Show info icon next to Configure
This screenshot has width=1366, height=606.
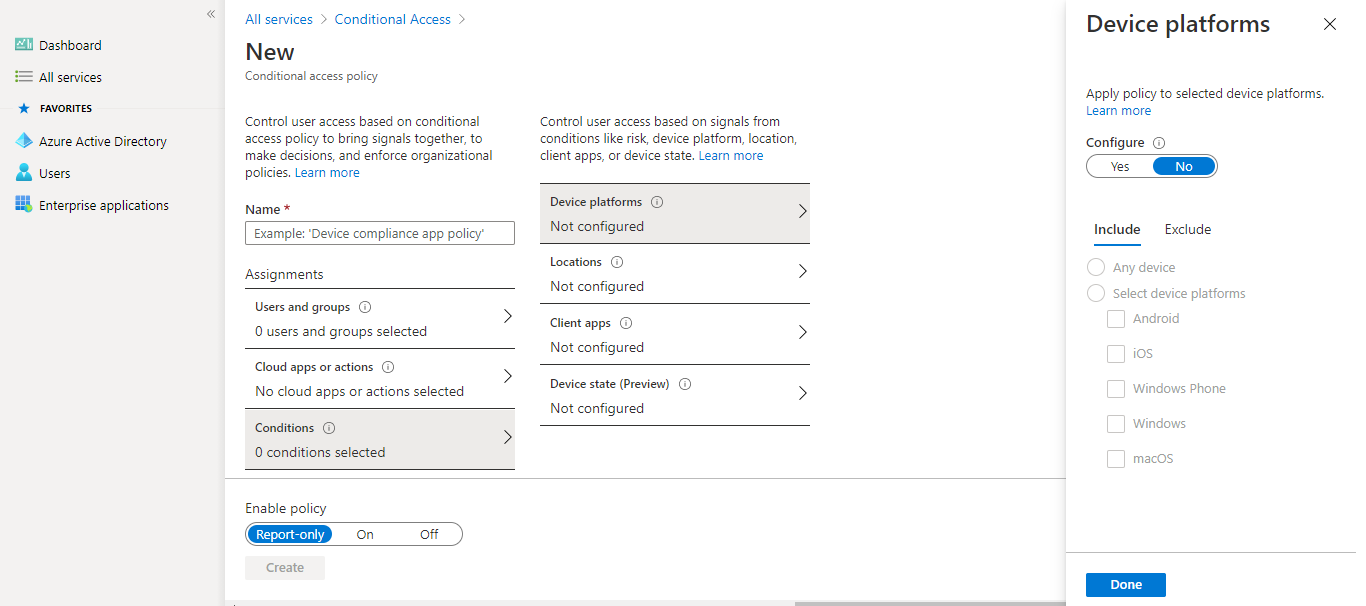click(1159, 143)
